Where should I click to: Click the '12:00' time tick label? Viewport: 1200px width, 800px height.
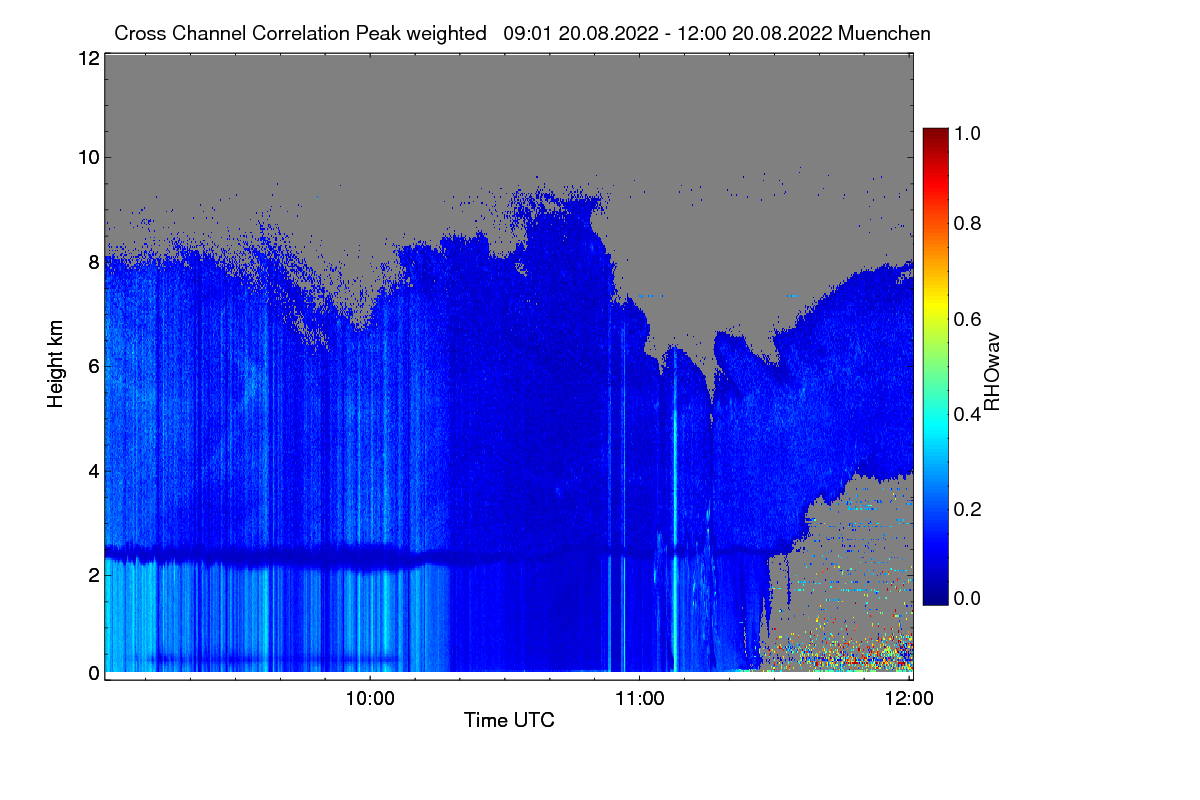pyautogui.click(x=910, y=699)
